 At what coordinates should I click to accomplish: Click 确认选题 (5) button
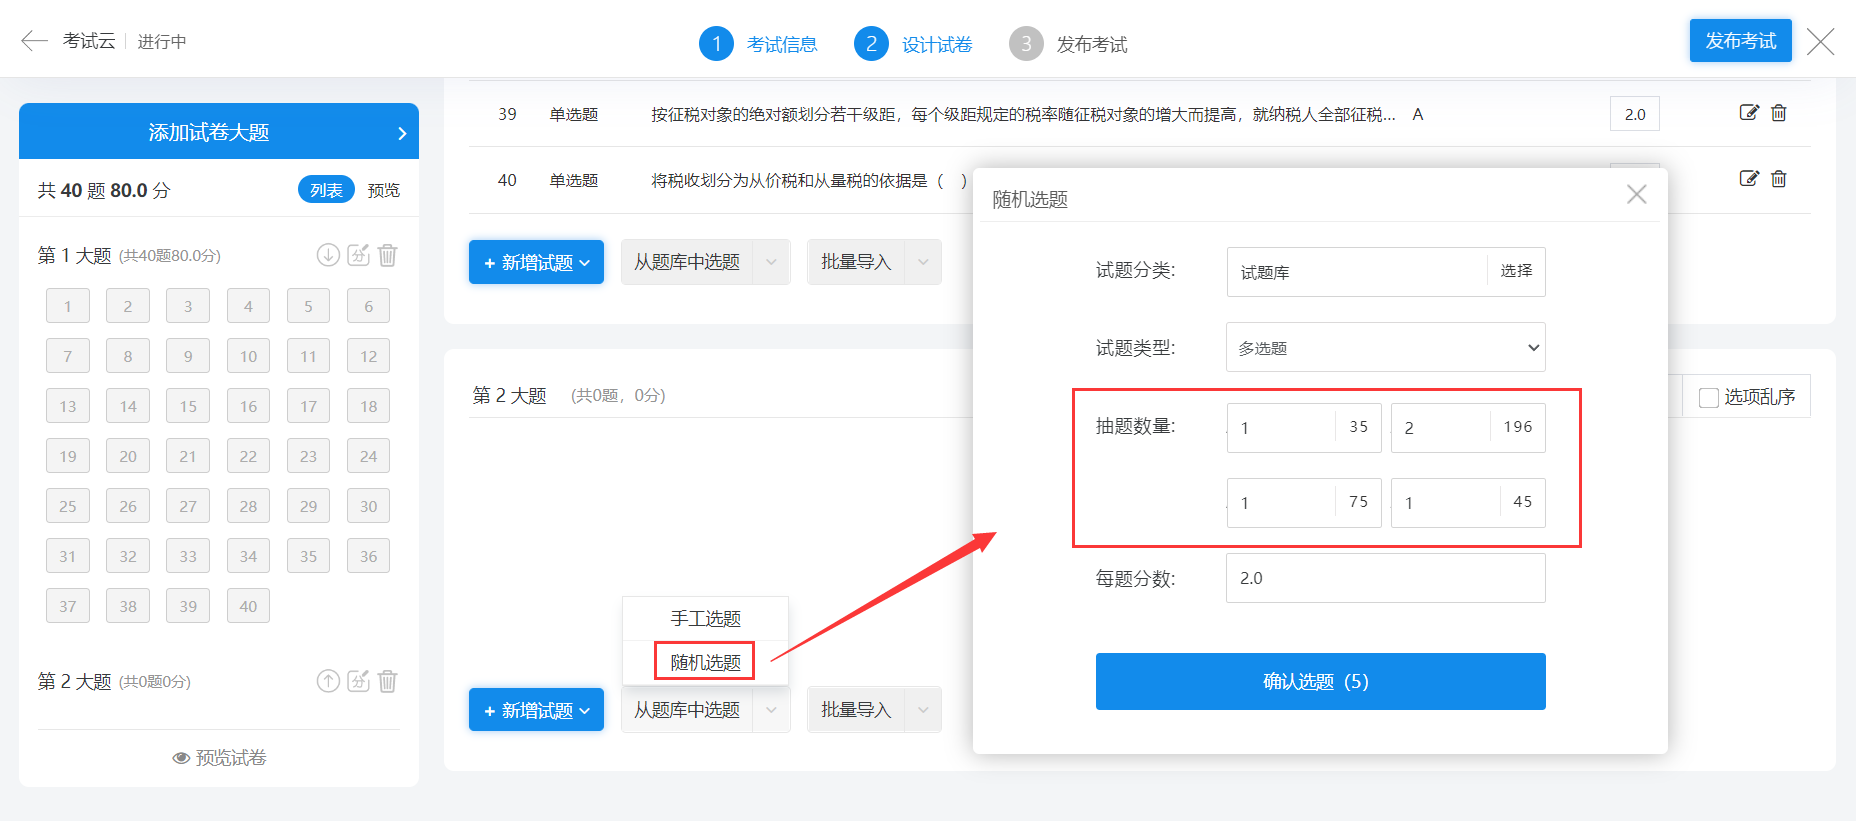tap(1320, 681)
